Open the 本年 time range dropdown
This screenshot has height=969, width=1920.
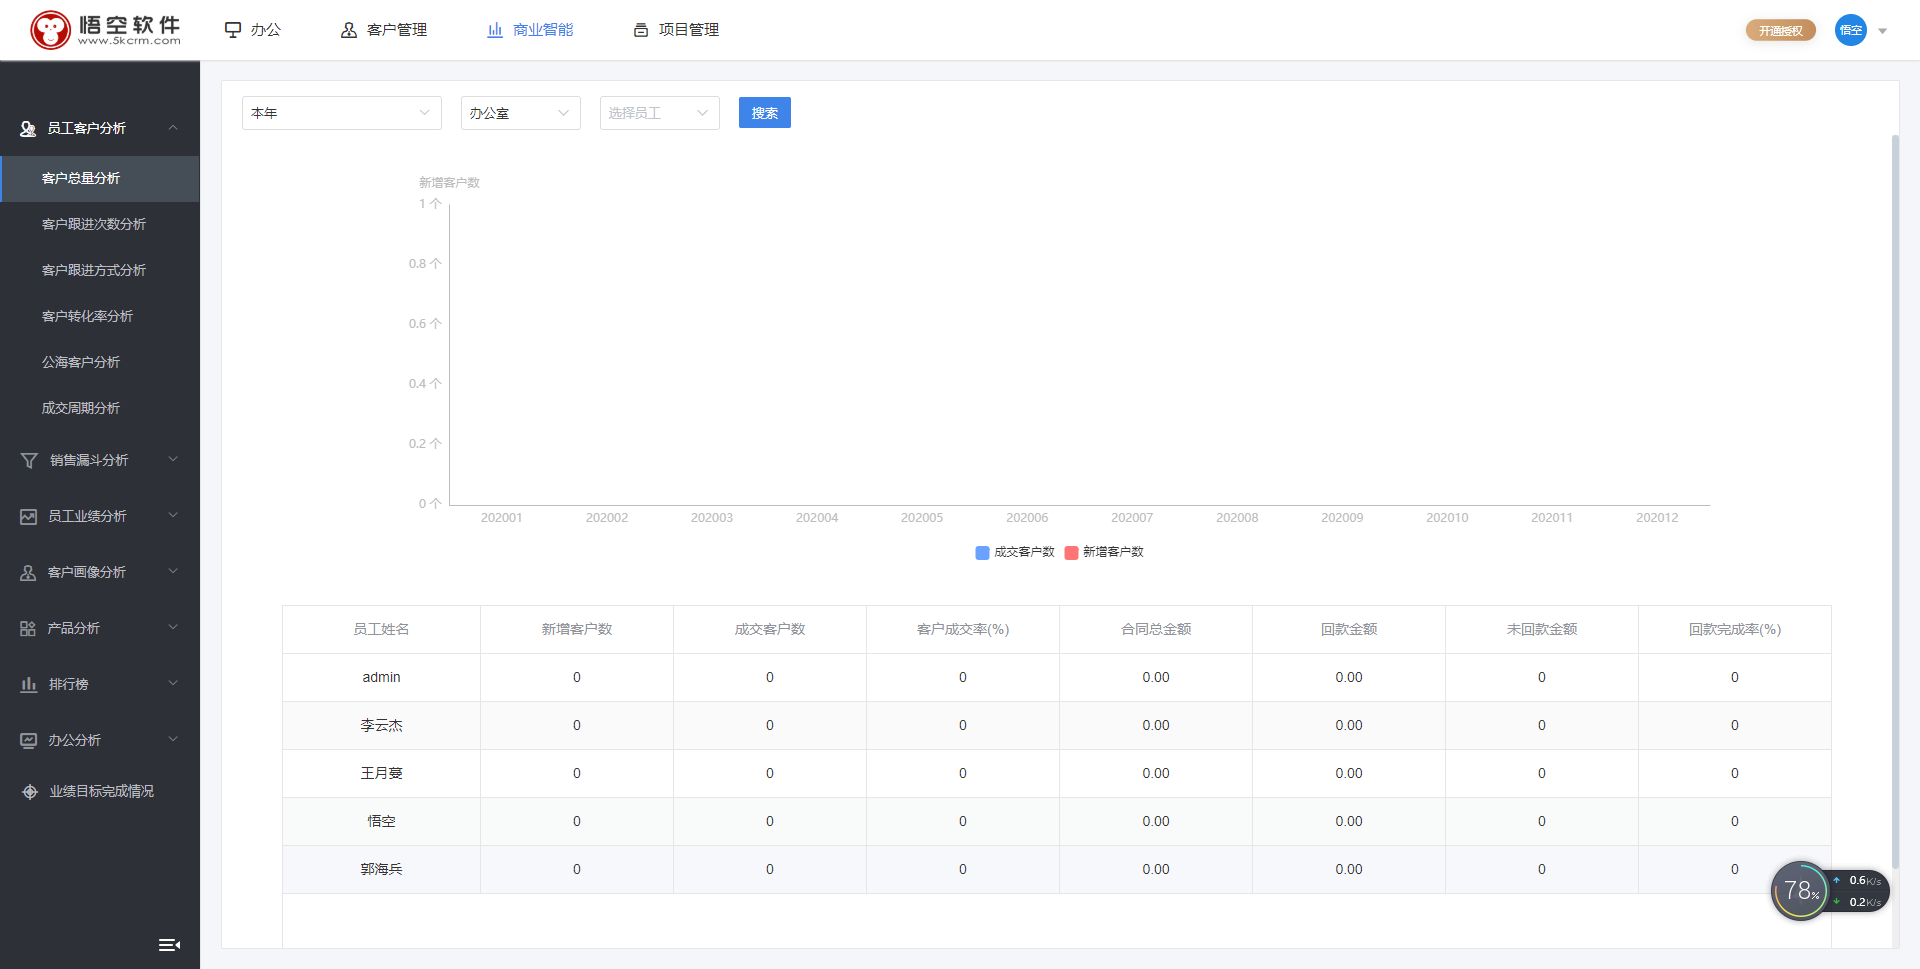(x=341, y=113)
